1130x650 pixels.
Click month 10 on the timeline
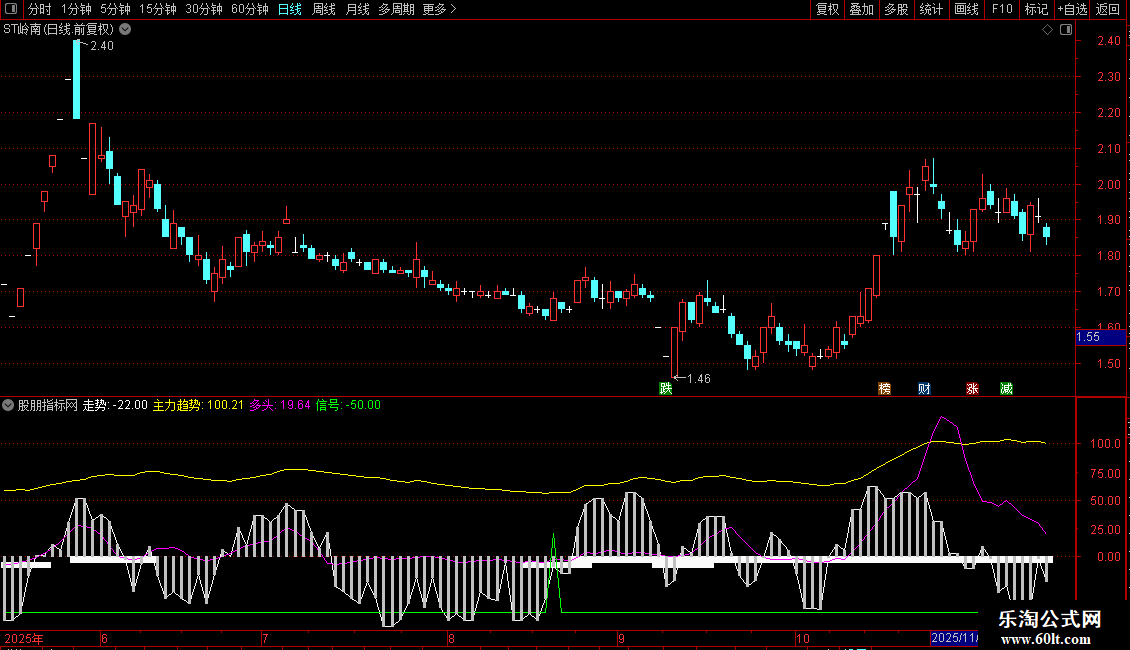coord(803,638)
